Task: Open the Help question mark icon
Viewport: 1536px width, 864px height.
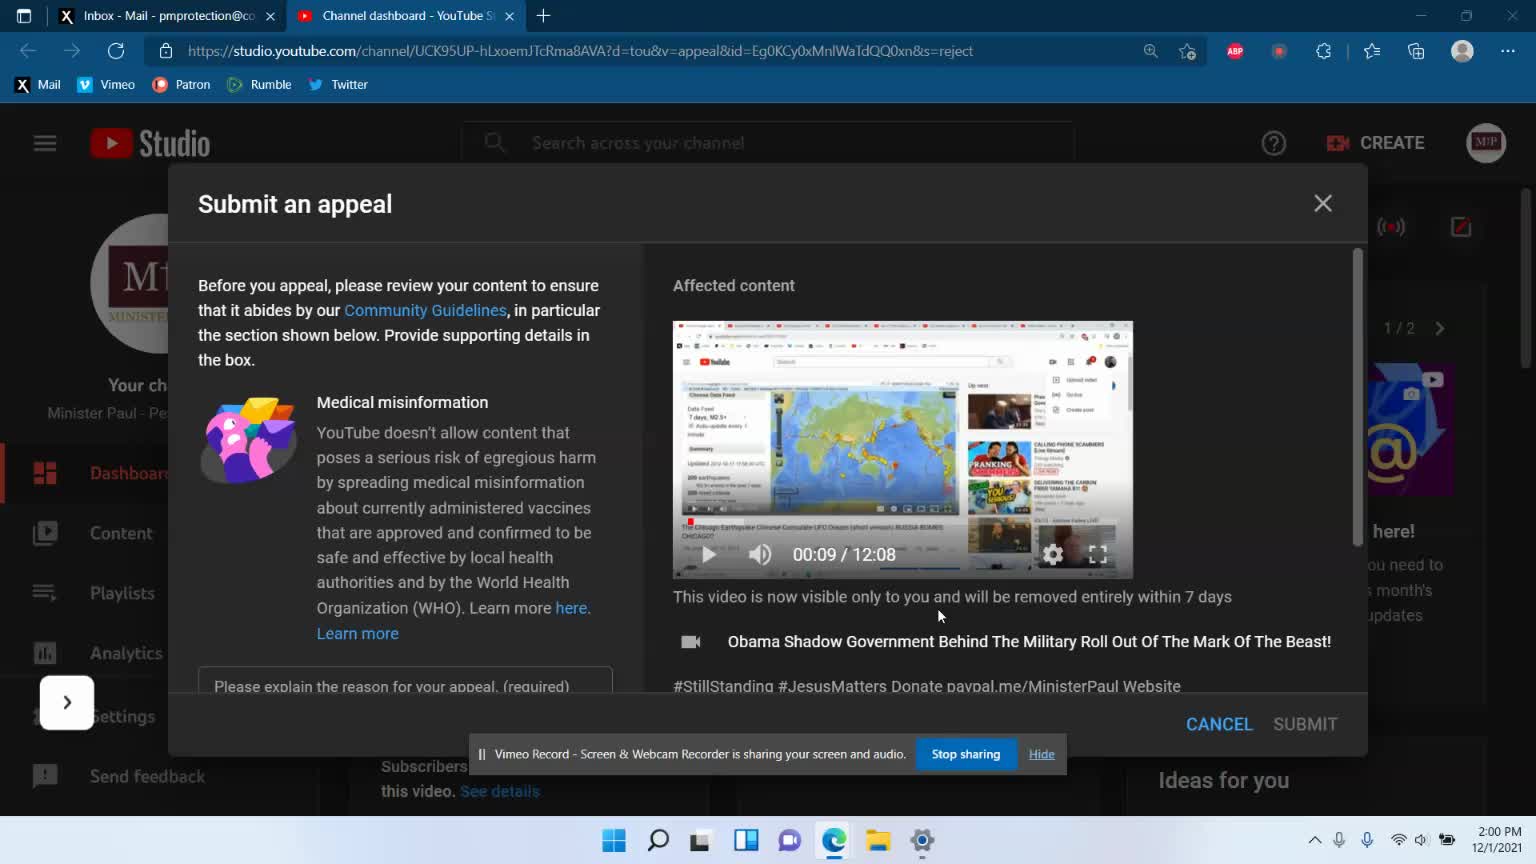Action: (x=1273, y=143)
